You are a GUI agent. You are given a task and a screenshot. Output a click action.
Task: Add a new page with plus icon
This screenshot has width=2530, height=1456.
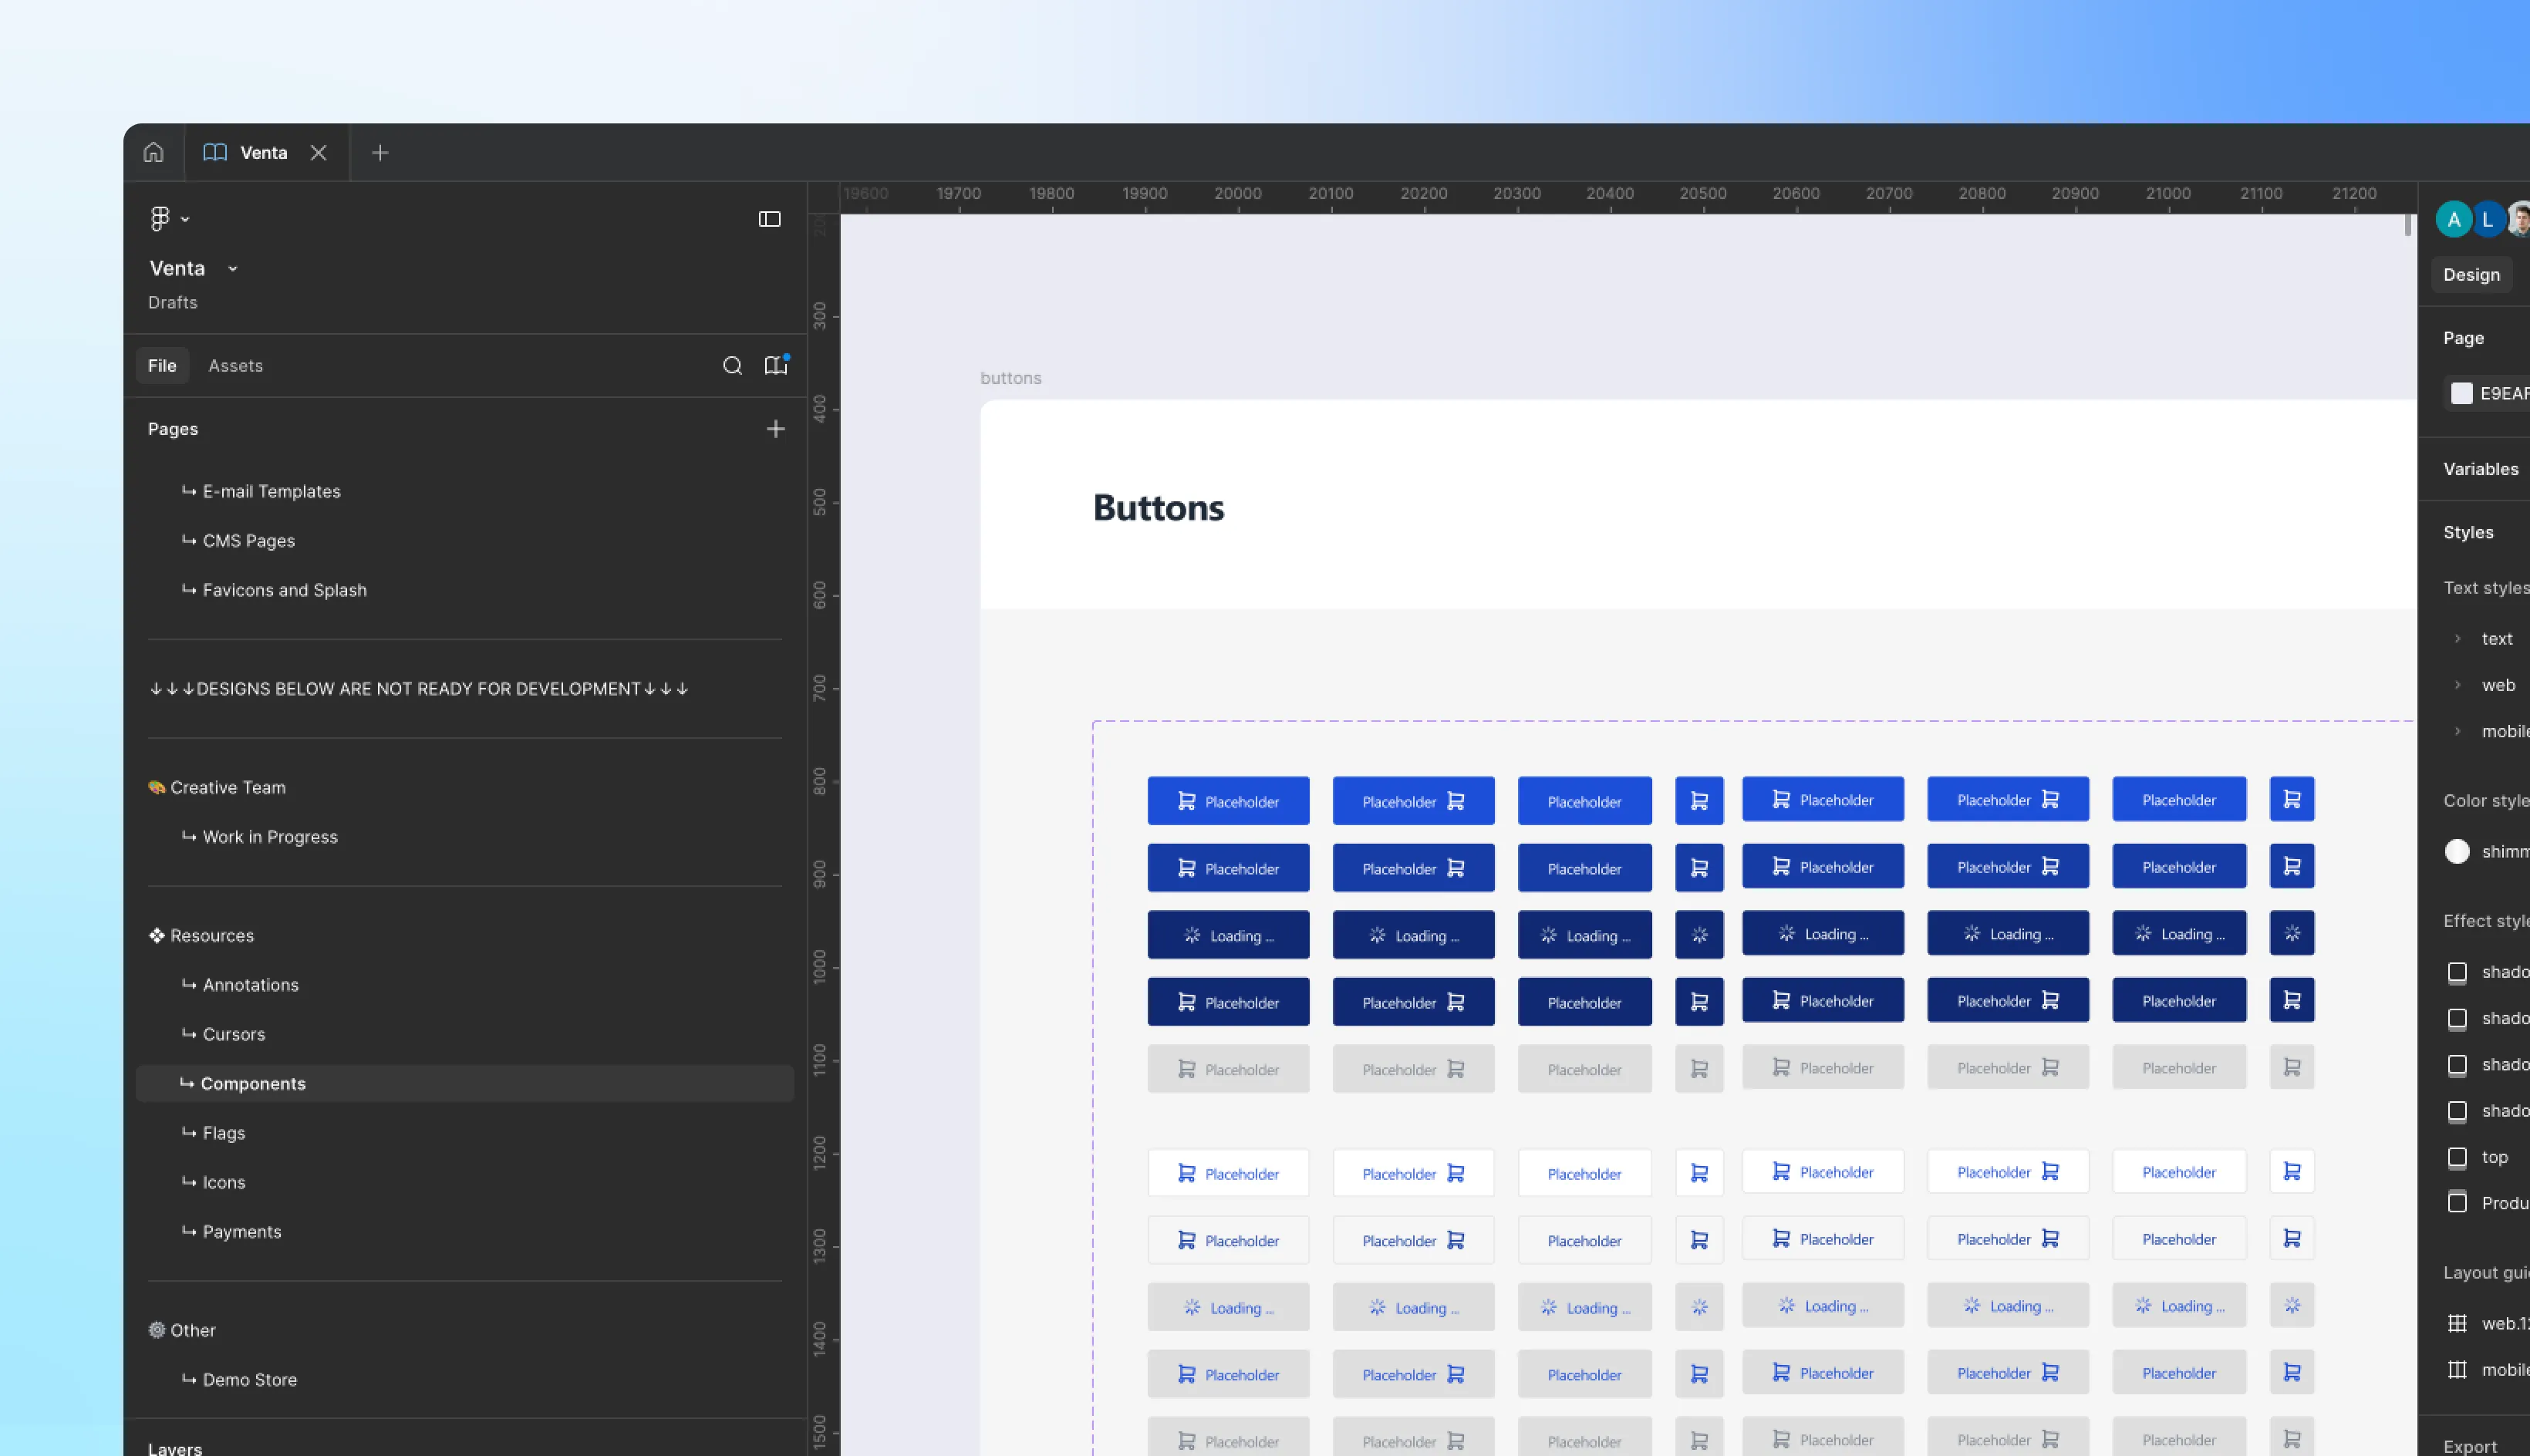(x=775, y=429)
